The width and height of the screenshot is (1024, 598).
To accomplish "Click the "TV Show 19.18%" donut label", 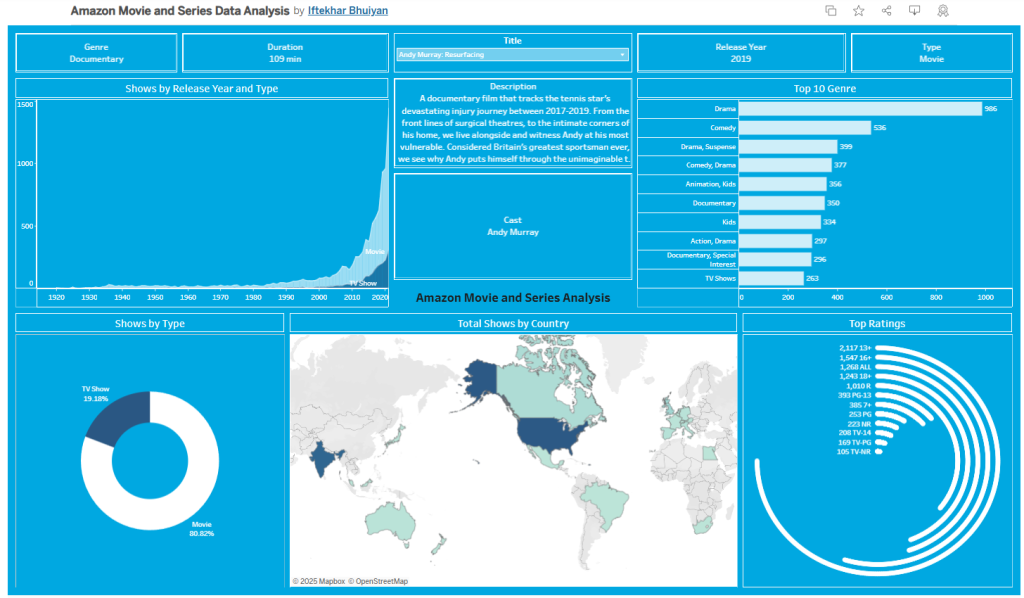I will pos(95,394).
